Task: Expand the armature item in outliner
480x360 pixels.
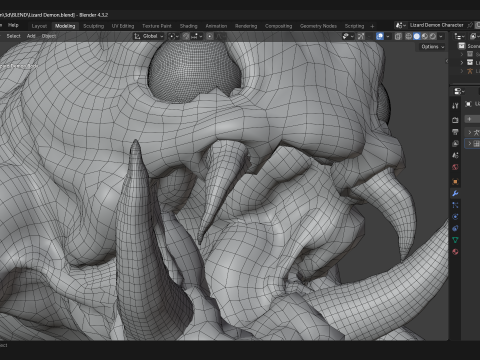Action: coord(462,71)
